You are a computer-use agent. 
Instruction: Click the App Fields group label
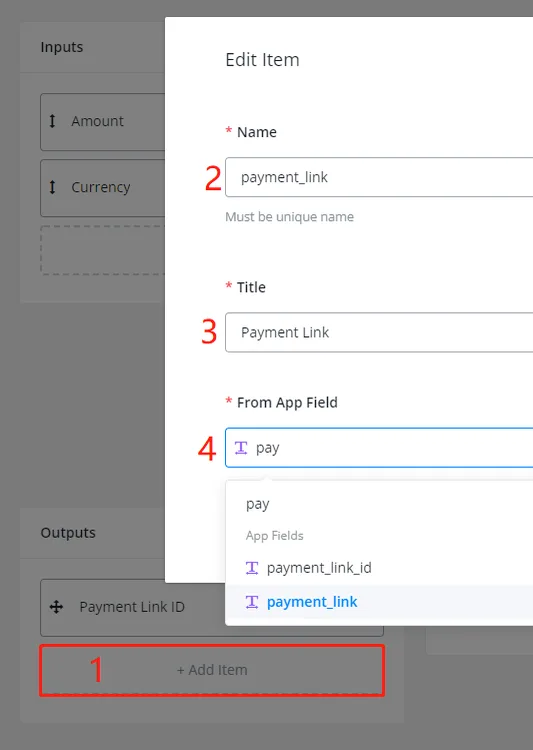coord(275,536)
